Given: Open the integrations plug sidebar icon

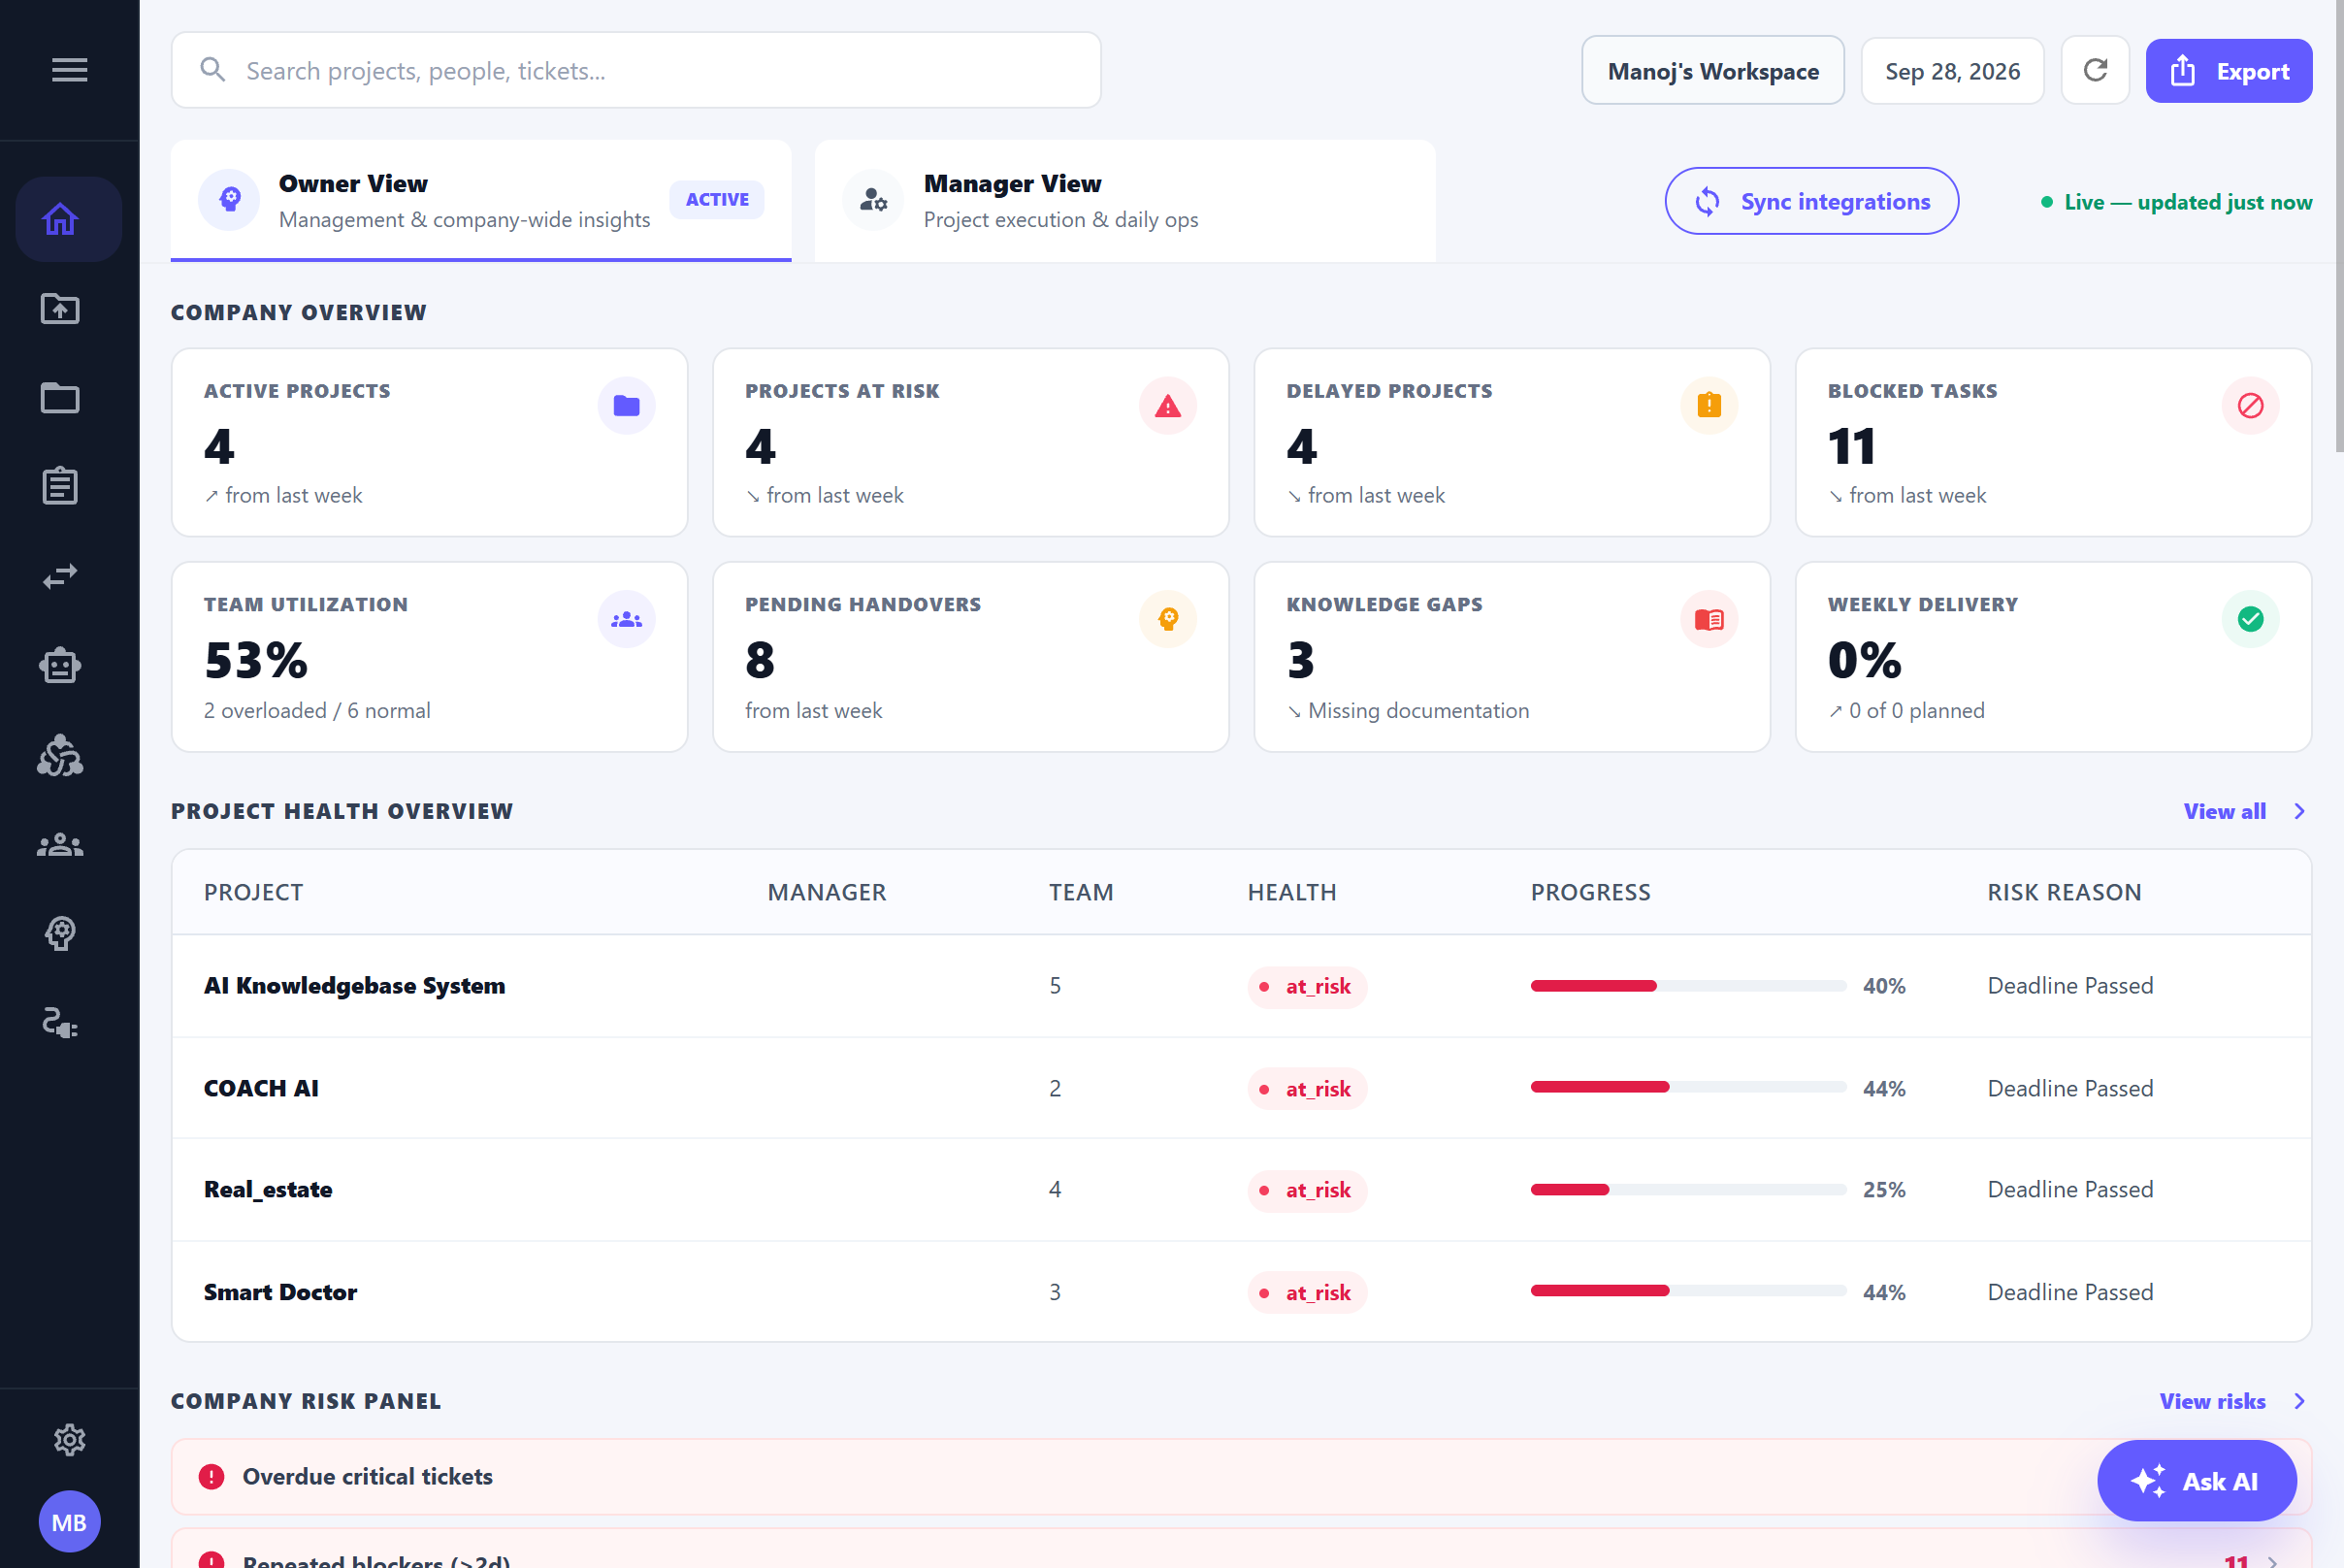Looking at the screenshot, I should 60,1023.
